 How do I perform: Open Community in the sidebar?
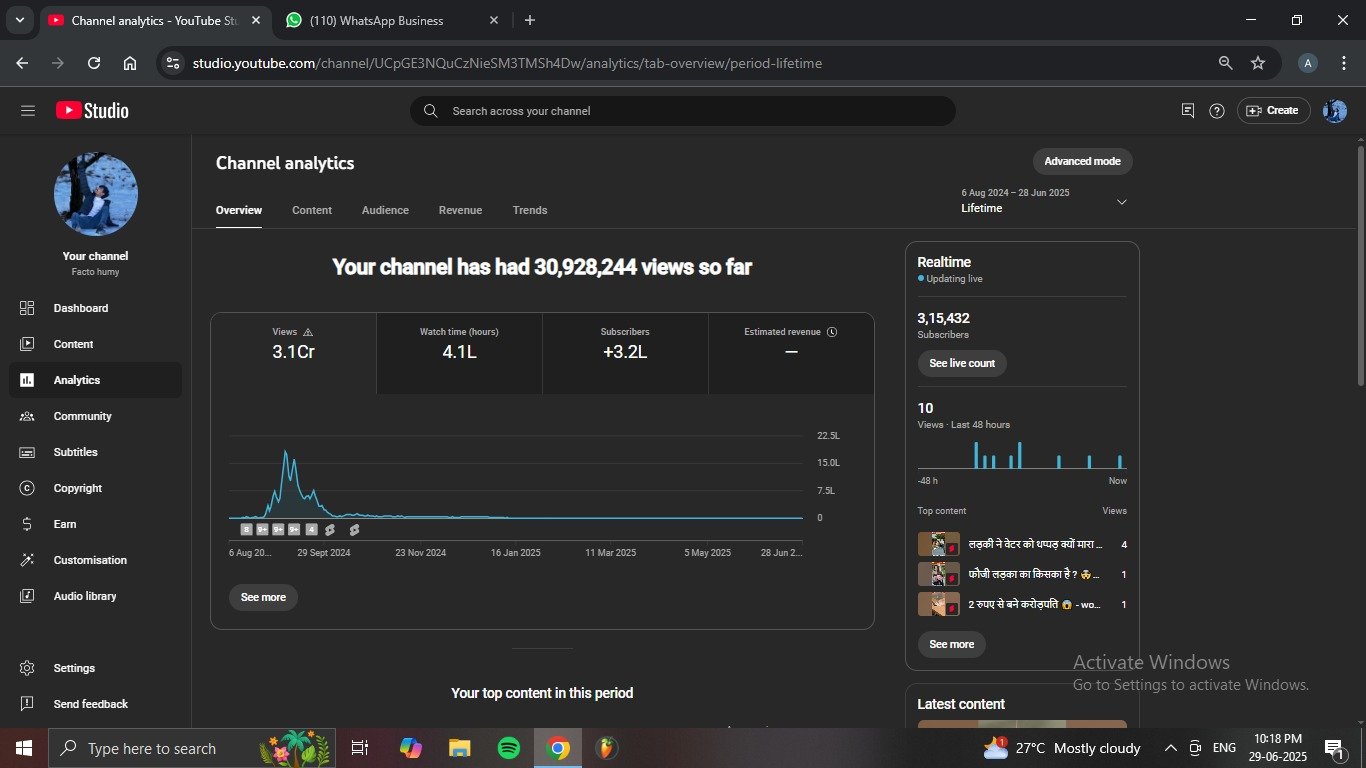pos(96,416)
